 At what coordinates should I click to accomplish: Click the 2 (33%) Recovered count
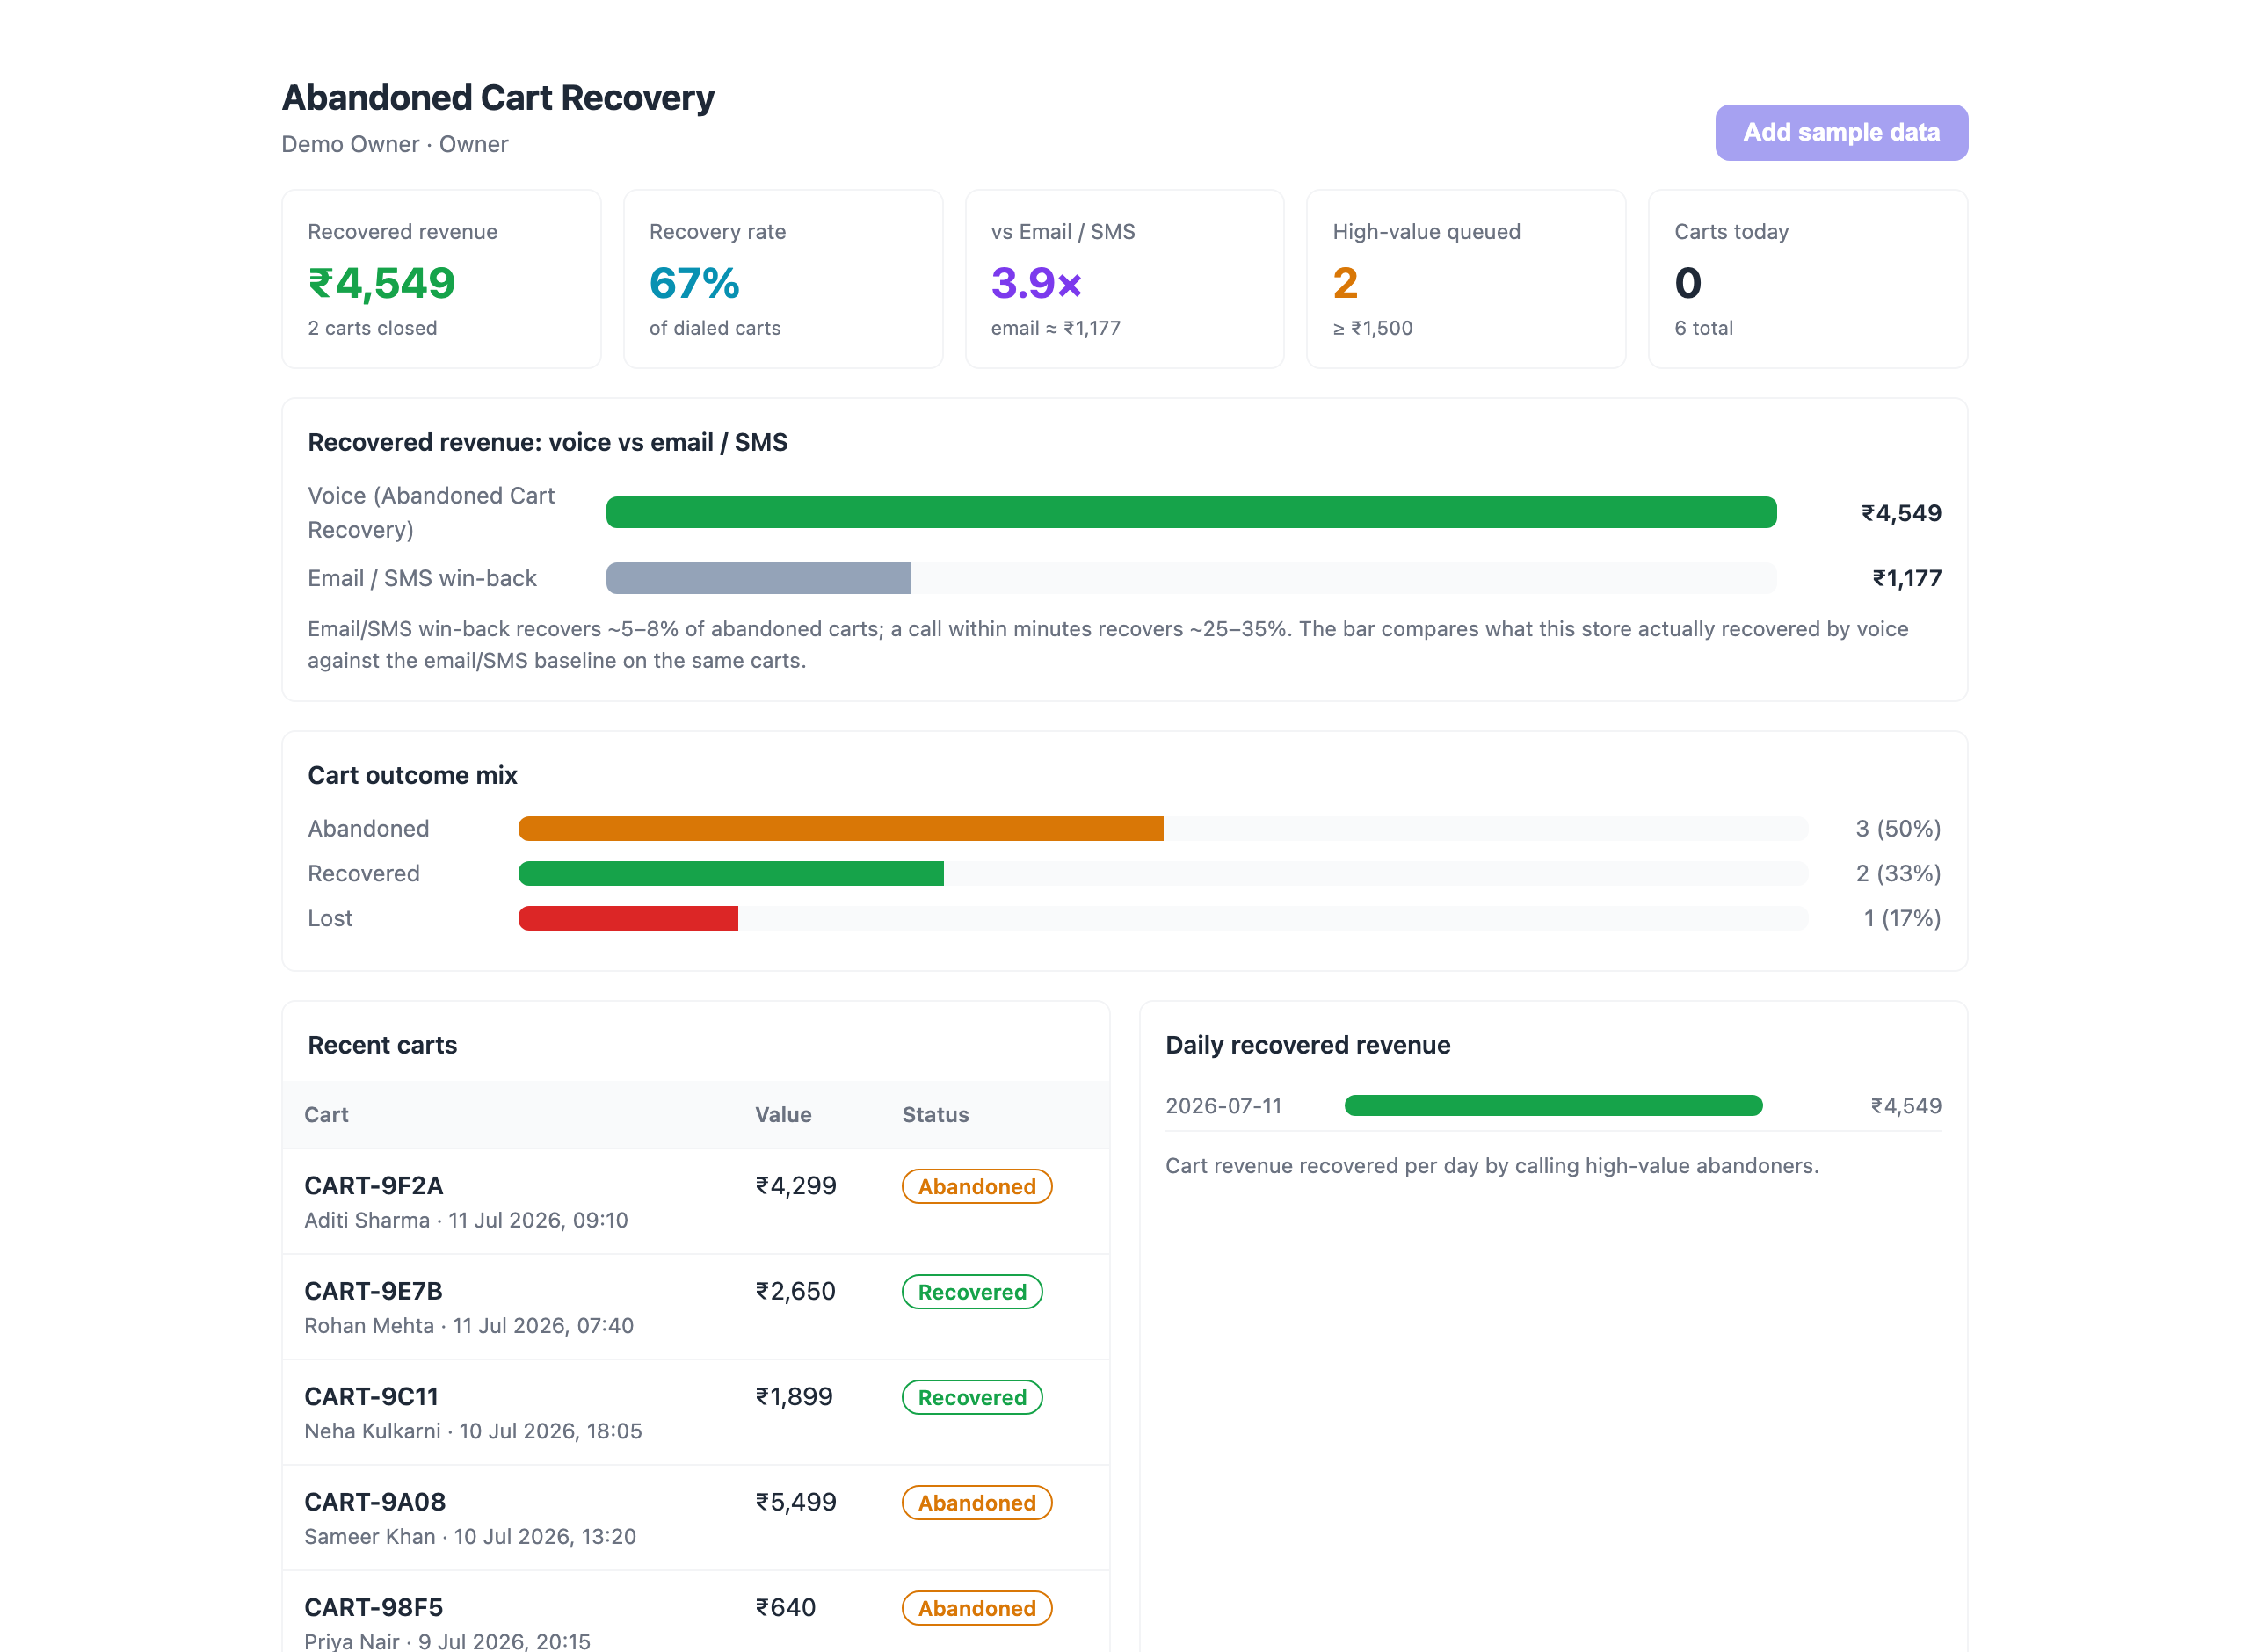pos(1898,873)
